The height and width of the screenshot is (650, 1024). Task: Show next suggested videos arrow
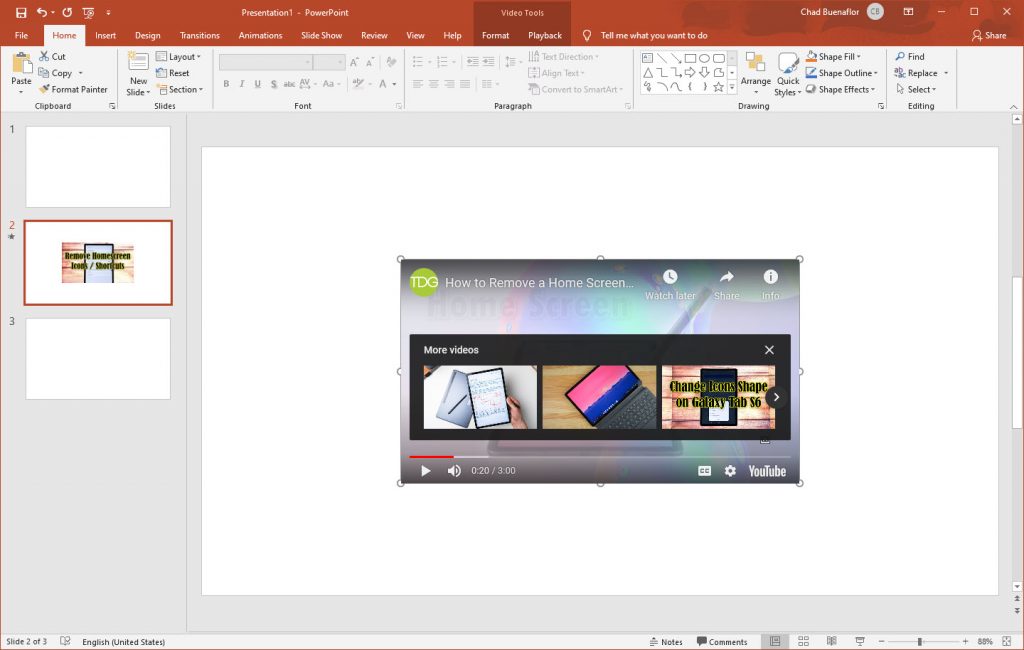point(776,397)
